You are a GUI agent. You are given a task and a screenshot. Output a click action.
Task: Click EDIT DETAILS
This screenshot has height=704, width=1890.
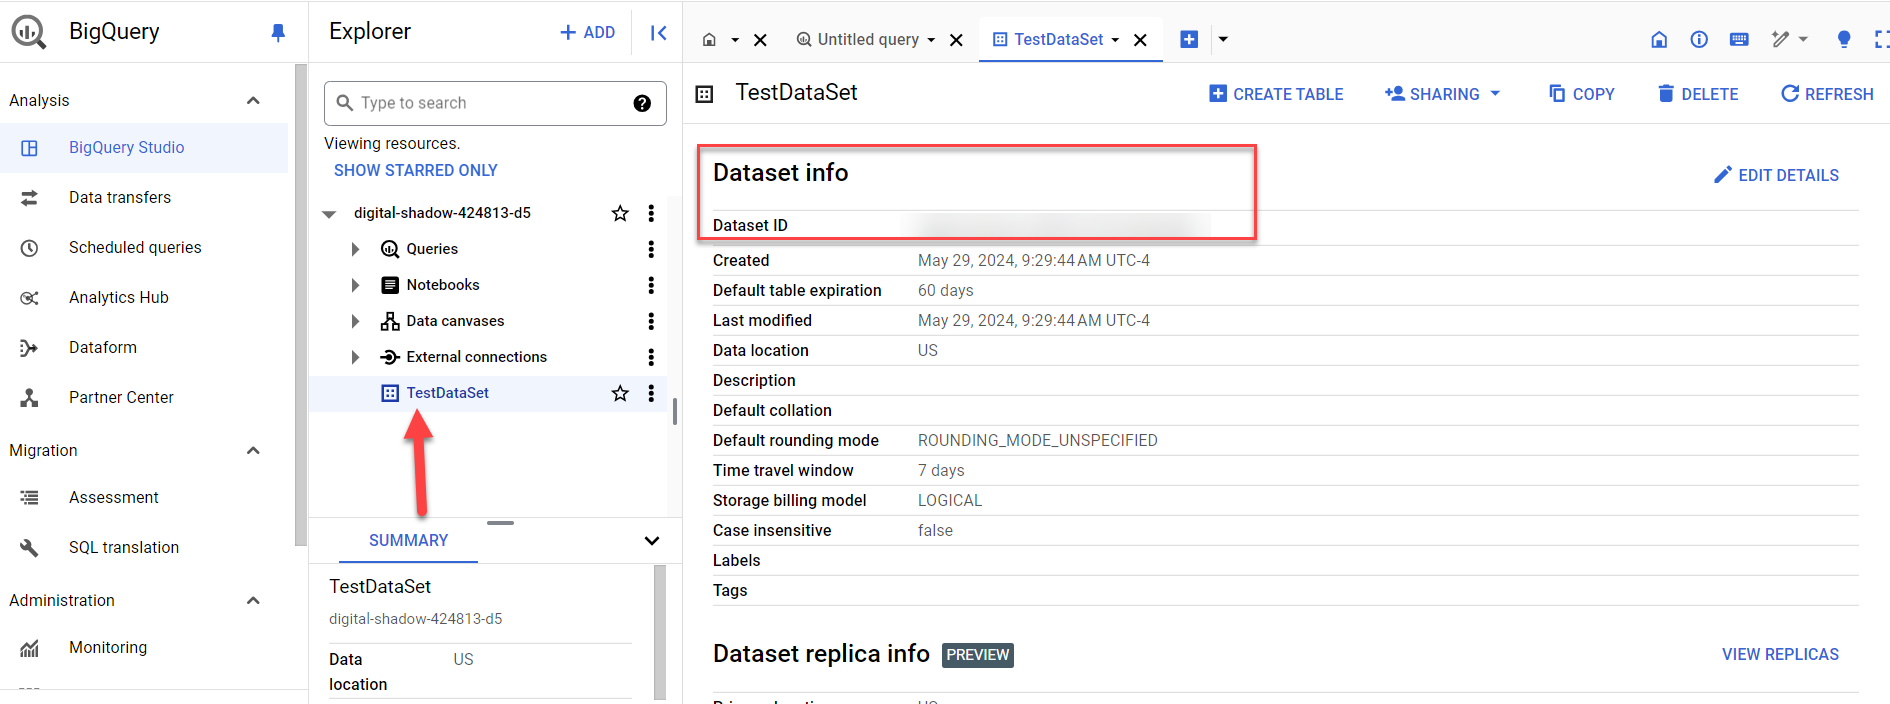[x=1776, y=175]
